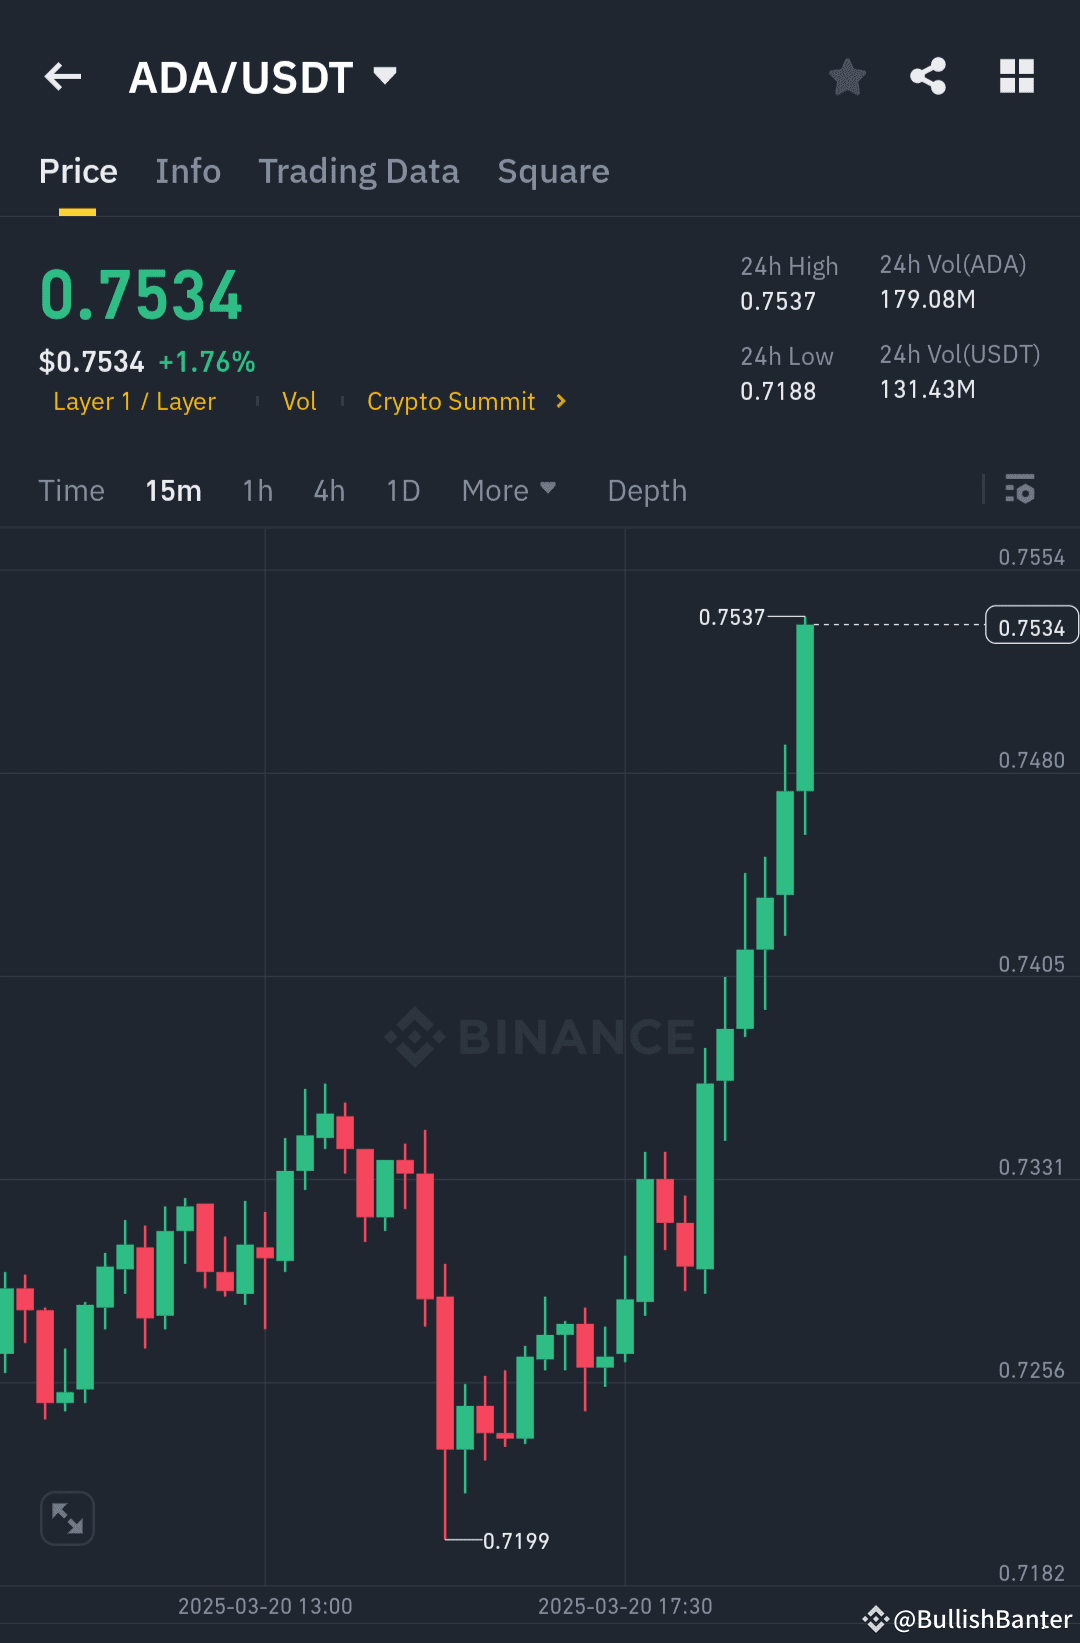Screen dimensions: 1080x1643
Task: Open the Info section link
Action: [x=188, y=171]
